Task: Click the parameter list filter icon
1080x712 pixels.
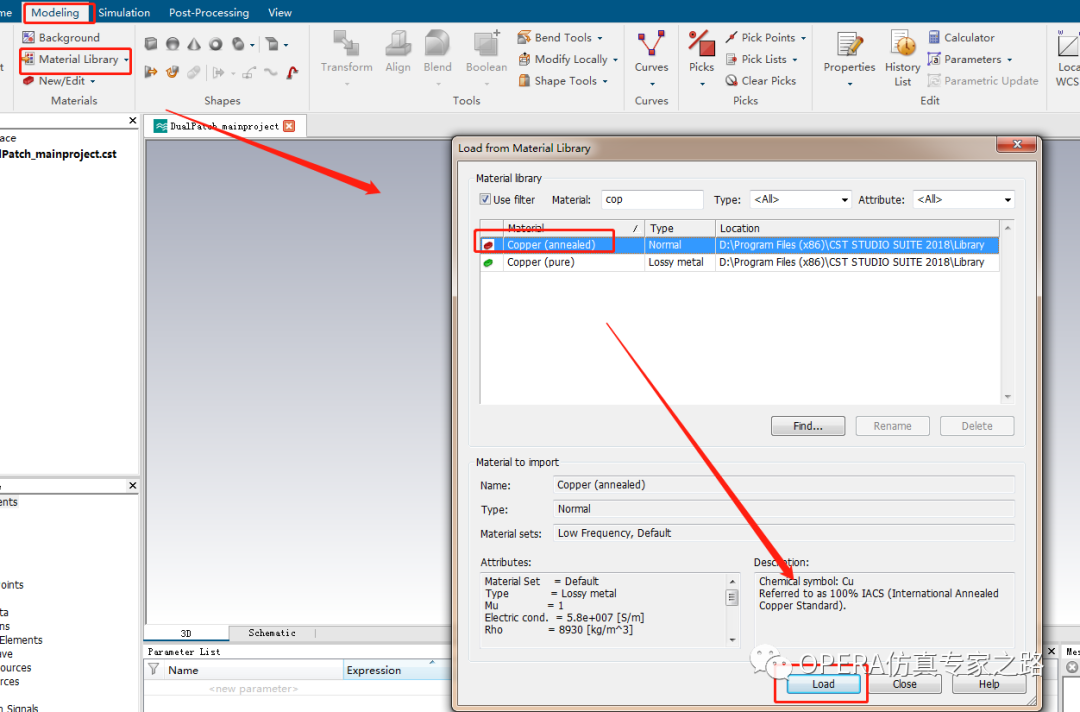Action: (154, 669)
